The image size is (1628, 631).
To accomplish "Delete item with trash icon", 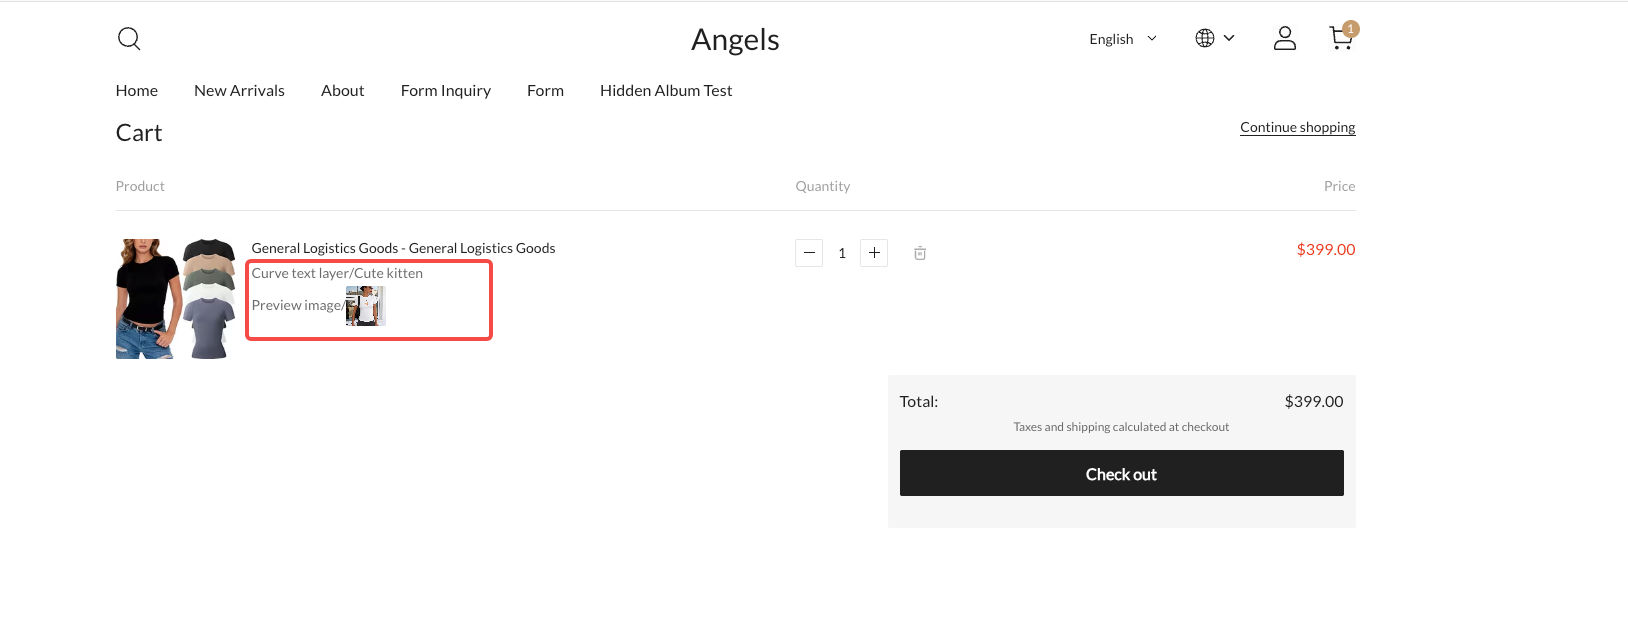I will pyautogui.click(x=920, y=253).
